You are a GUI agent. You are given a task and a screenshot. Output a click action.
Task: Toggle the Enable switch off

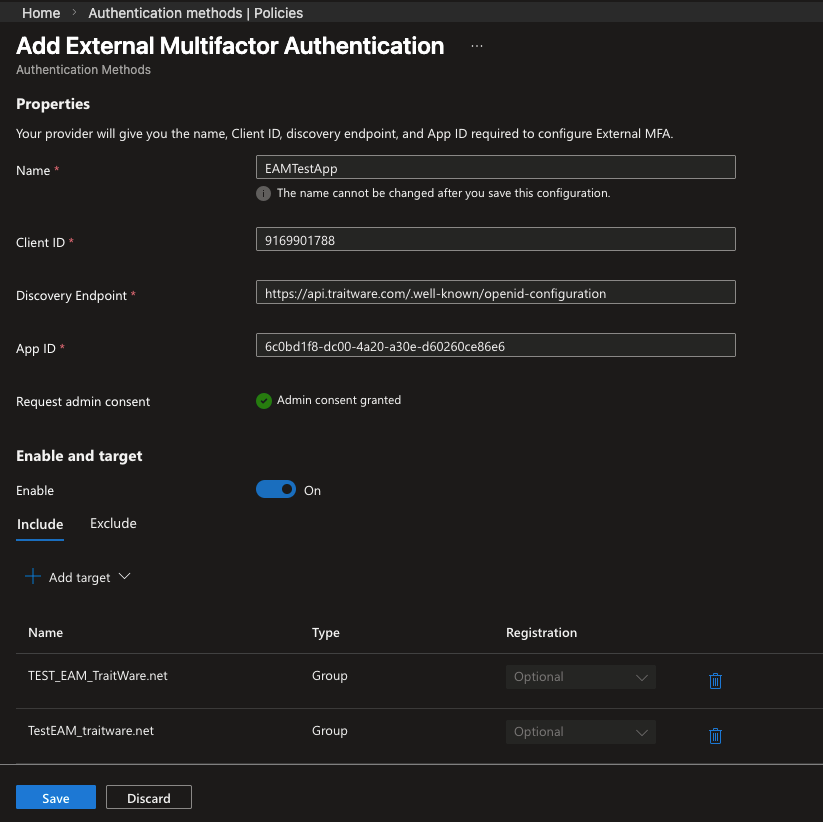pos(276,490)
